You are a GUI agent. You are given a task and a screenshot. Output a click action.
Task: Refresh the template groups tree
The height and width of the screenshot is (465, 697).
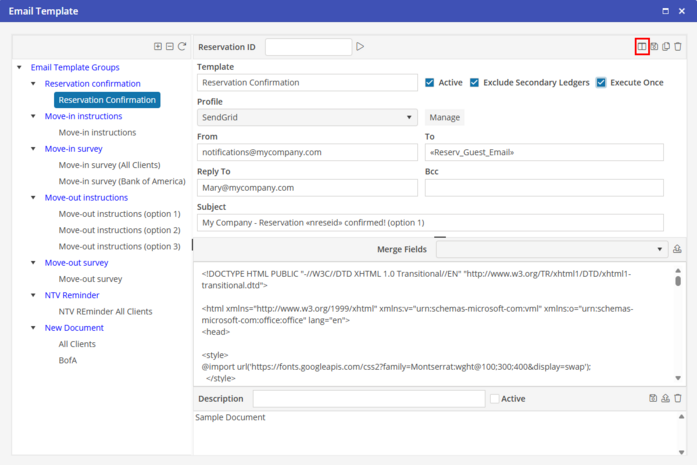click(x=182, y=47)
